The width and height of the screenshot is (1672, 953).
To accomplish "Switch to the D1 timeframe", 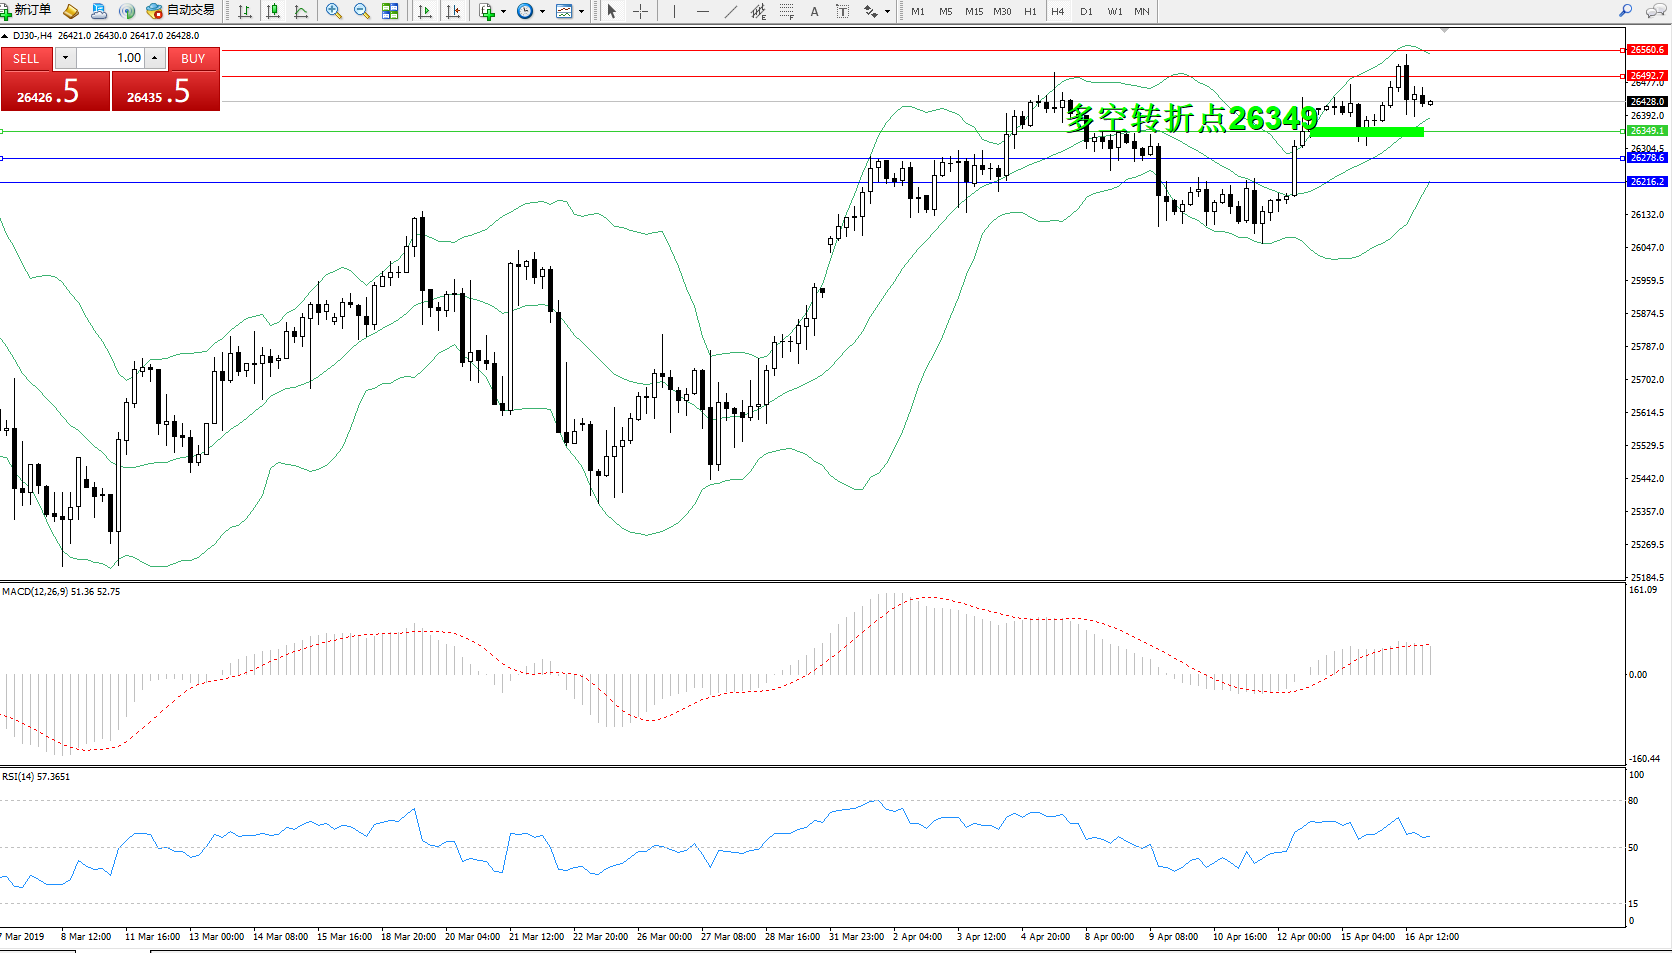I will pyautogui.click(x=1086, y=11).
